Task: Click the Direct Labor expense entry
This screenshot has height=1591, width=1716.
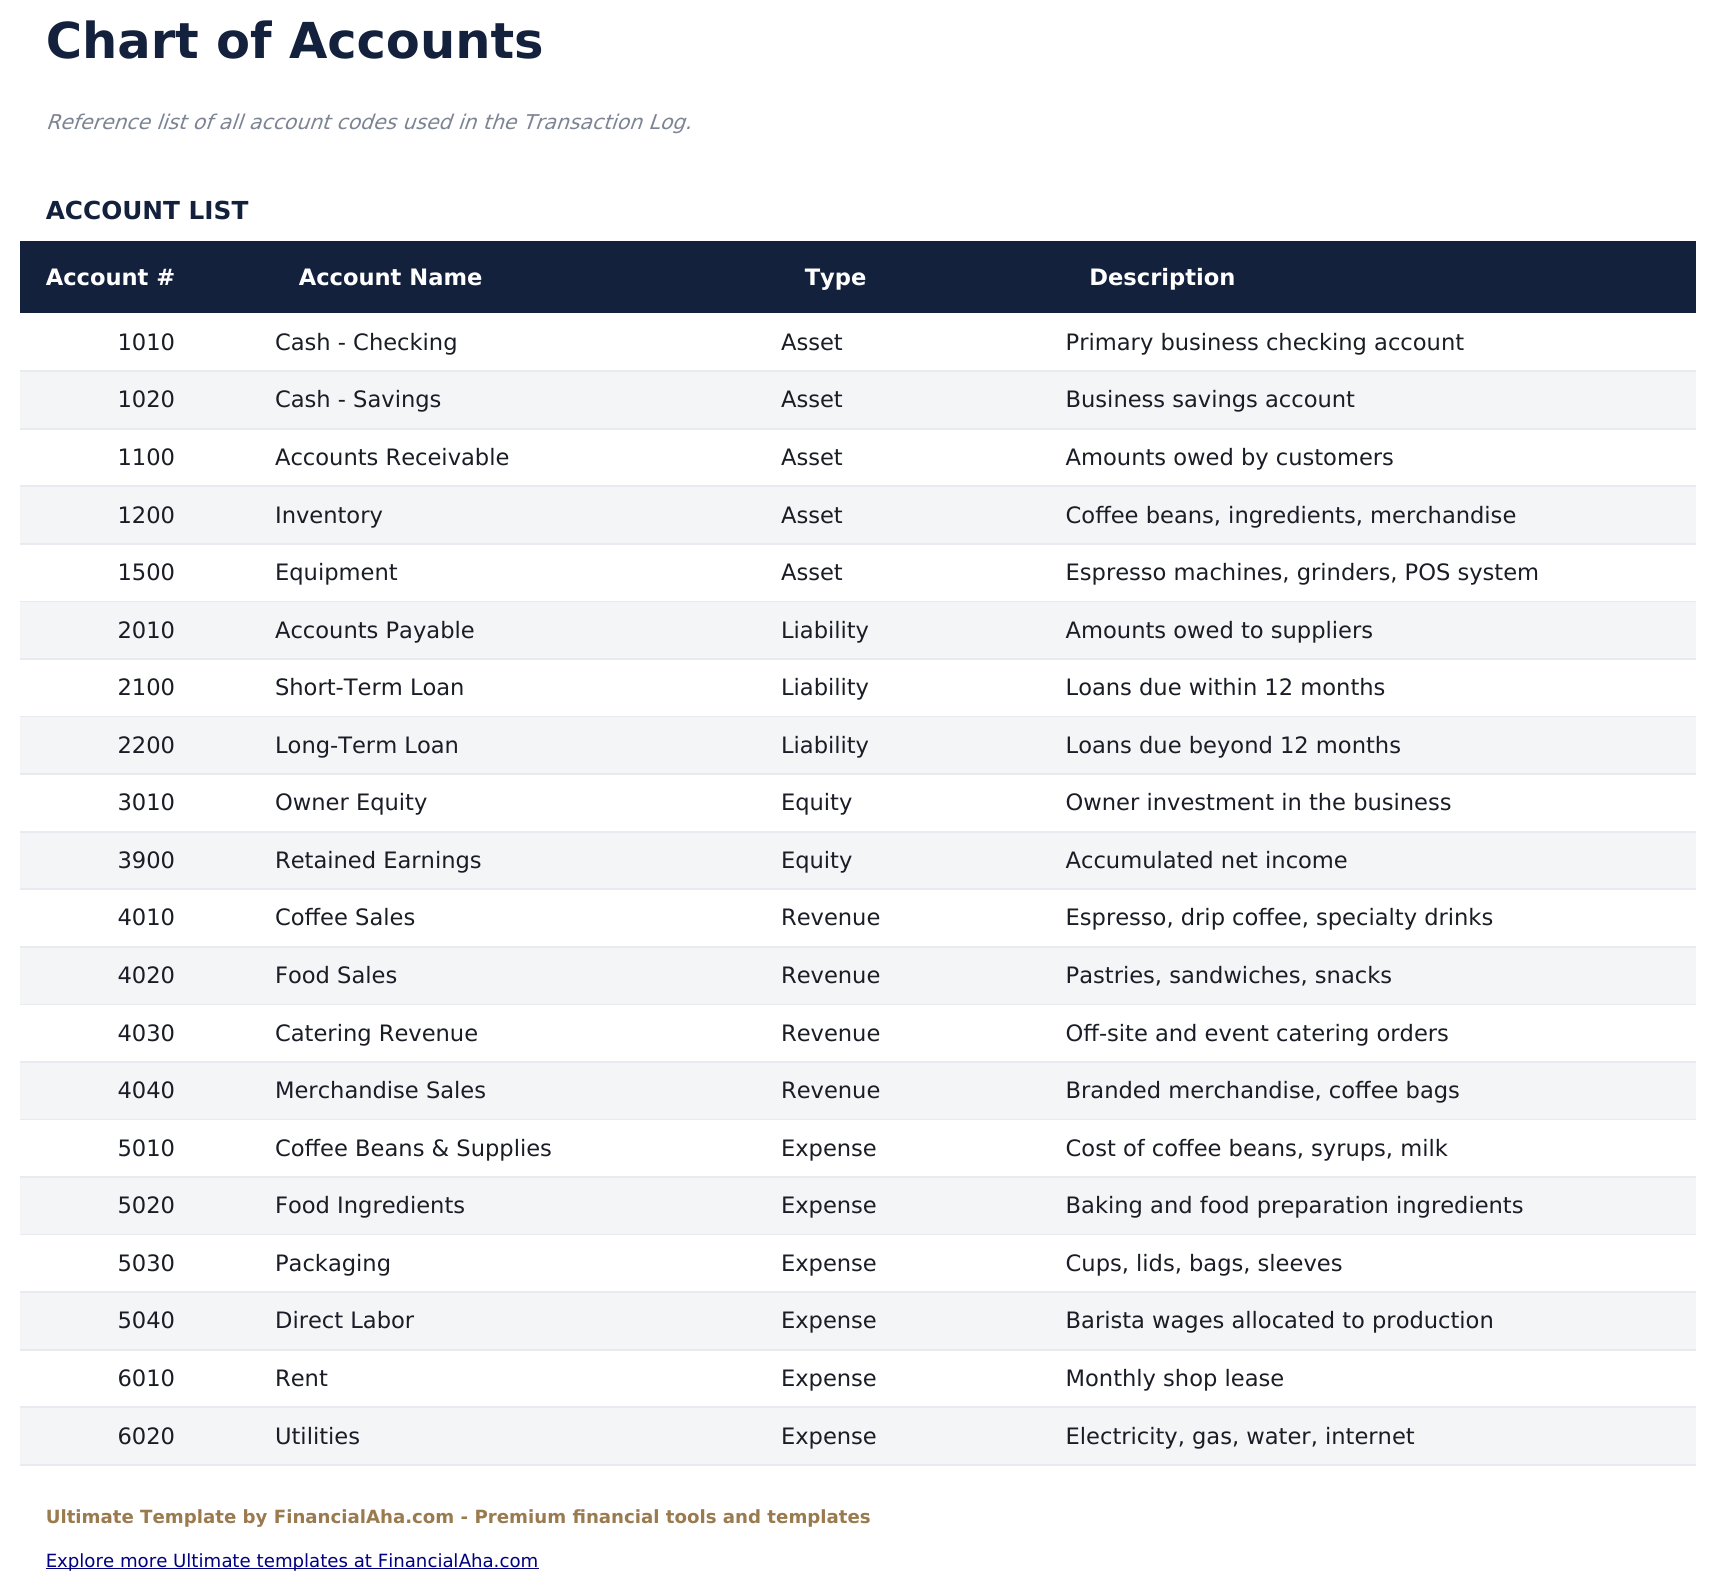Action: pos(344,1320)
